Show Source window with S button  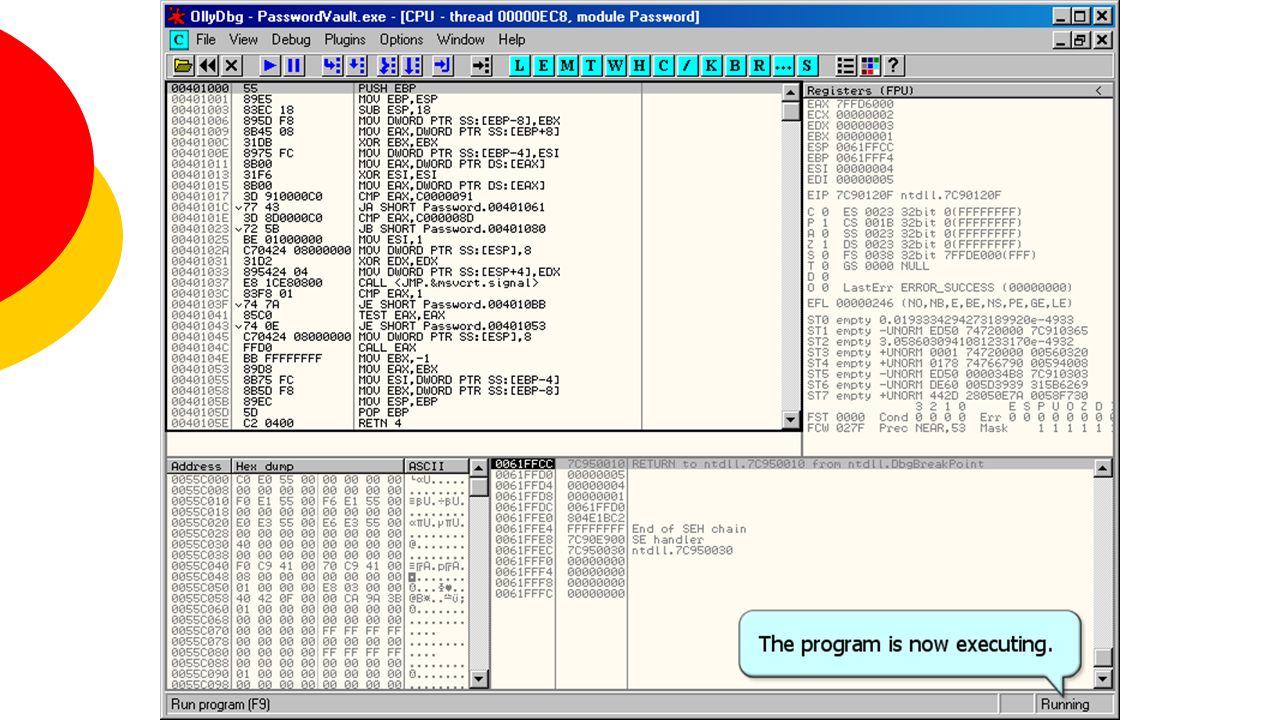pyautogui.click(x=806, y=66)
